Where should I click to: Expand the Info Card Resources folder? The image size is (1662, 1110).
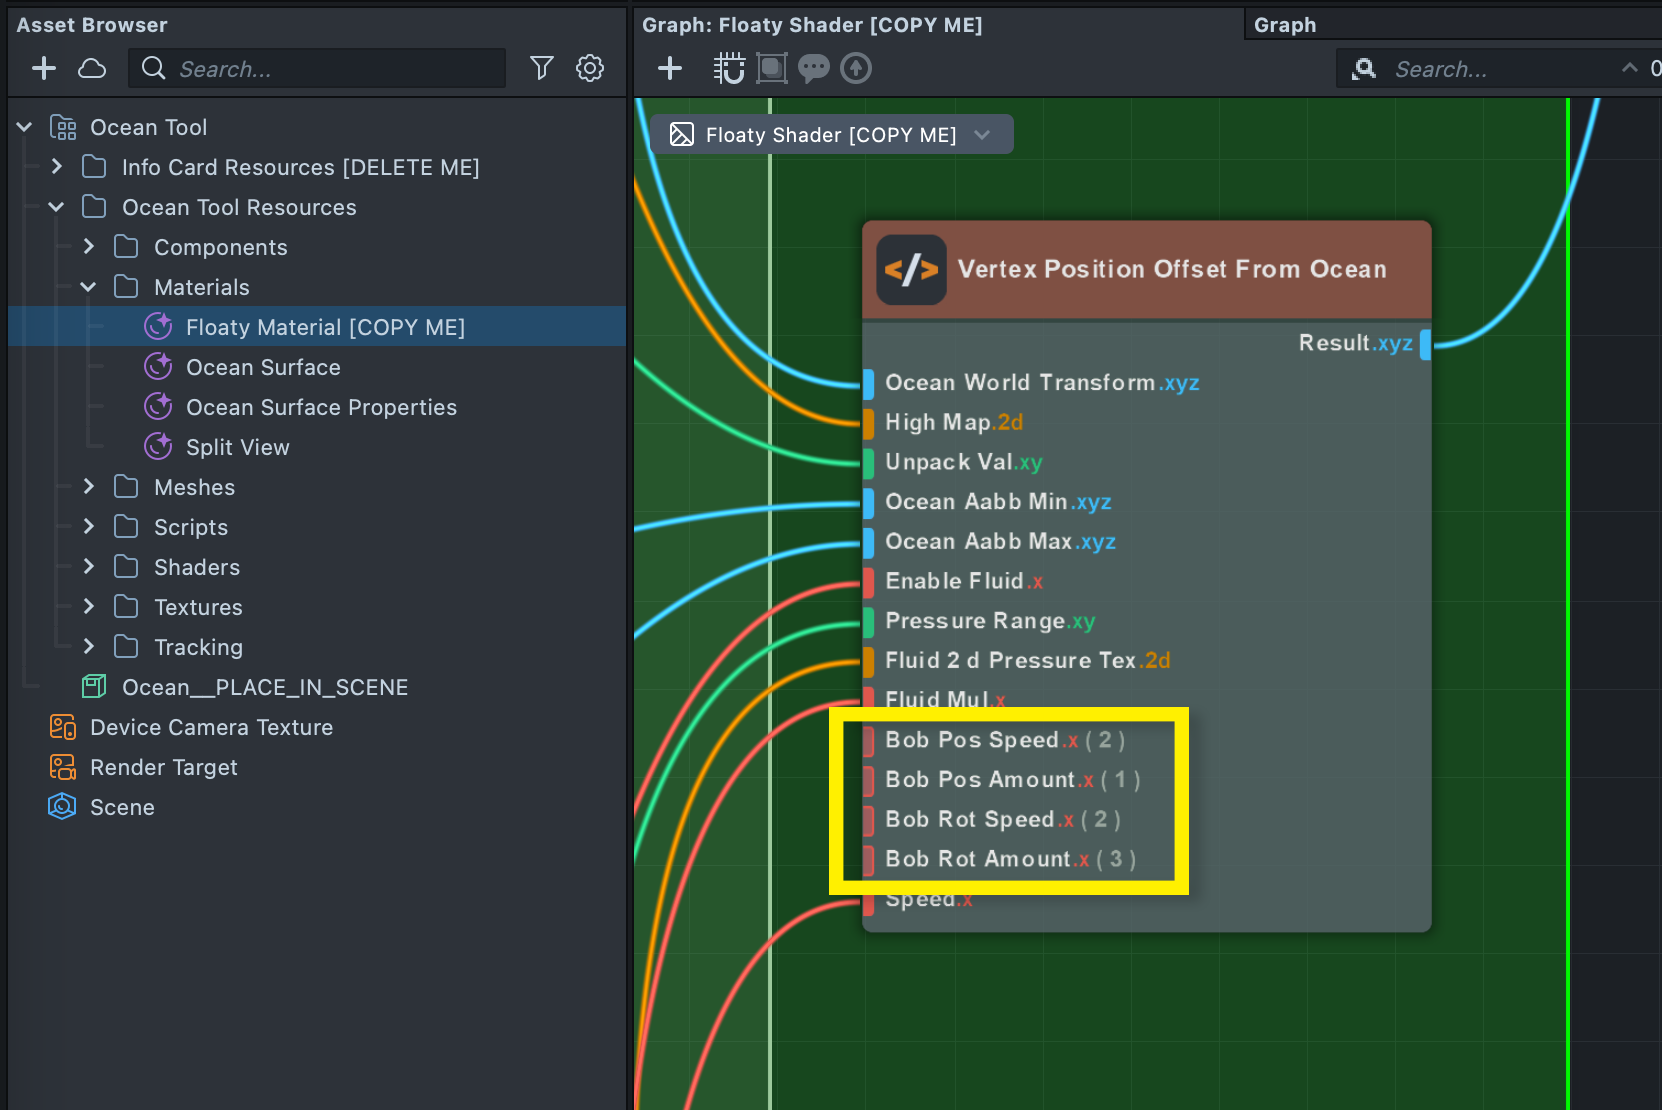click(x=57, y=167)
